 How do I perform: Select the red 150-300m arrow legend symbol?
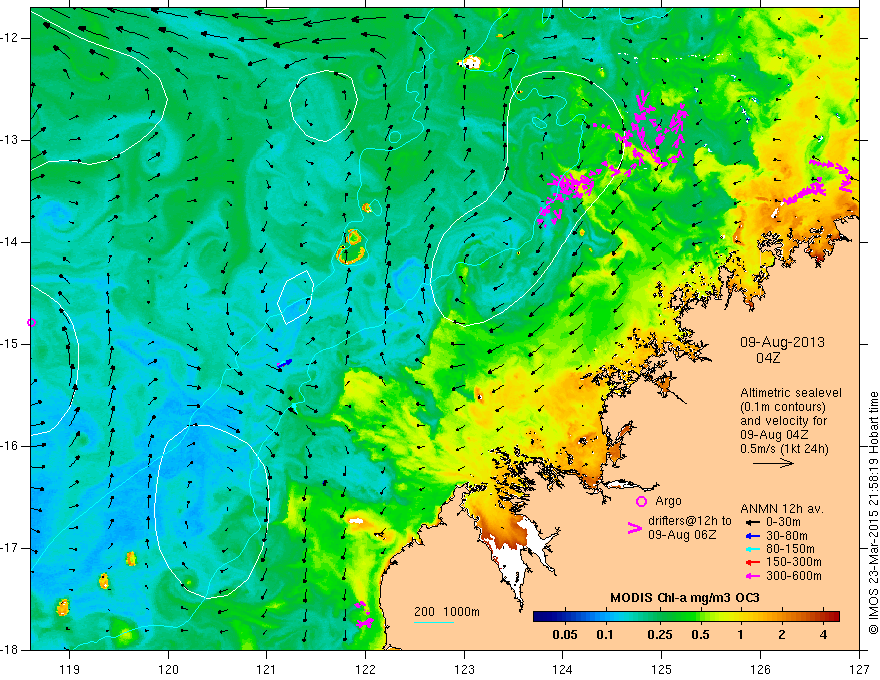click(x=753, y=563)
